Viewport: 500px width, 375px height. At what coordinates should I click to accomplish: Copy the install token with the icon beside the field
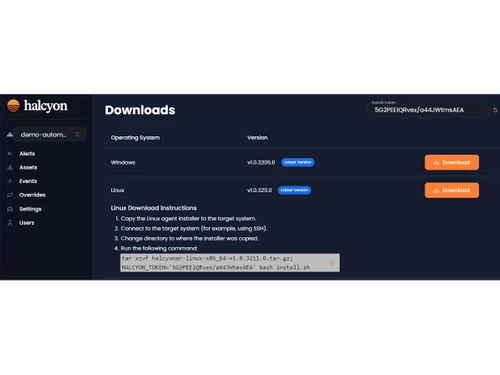(x=495, y=110)
